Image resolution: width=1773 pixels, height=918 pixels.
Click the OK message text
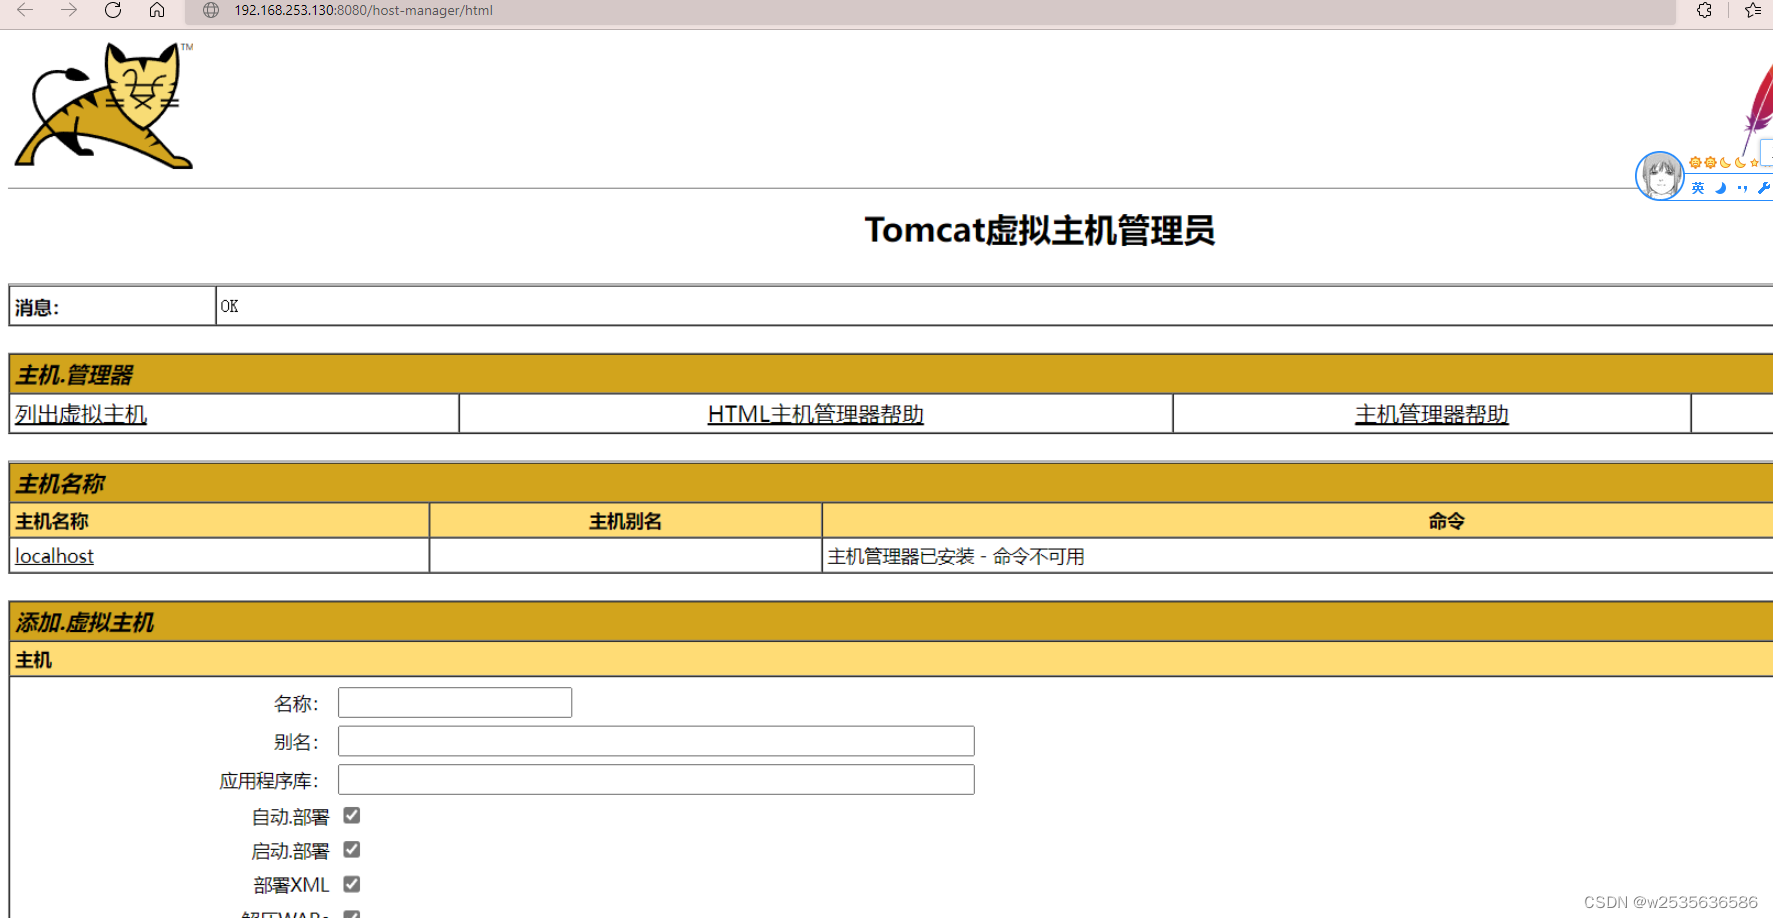tap(229, 306)
